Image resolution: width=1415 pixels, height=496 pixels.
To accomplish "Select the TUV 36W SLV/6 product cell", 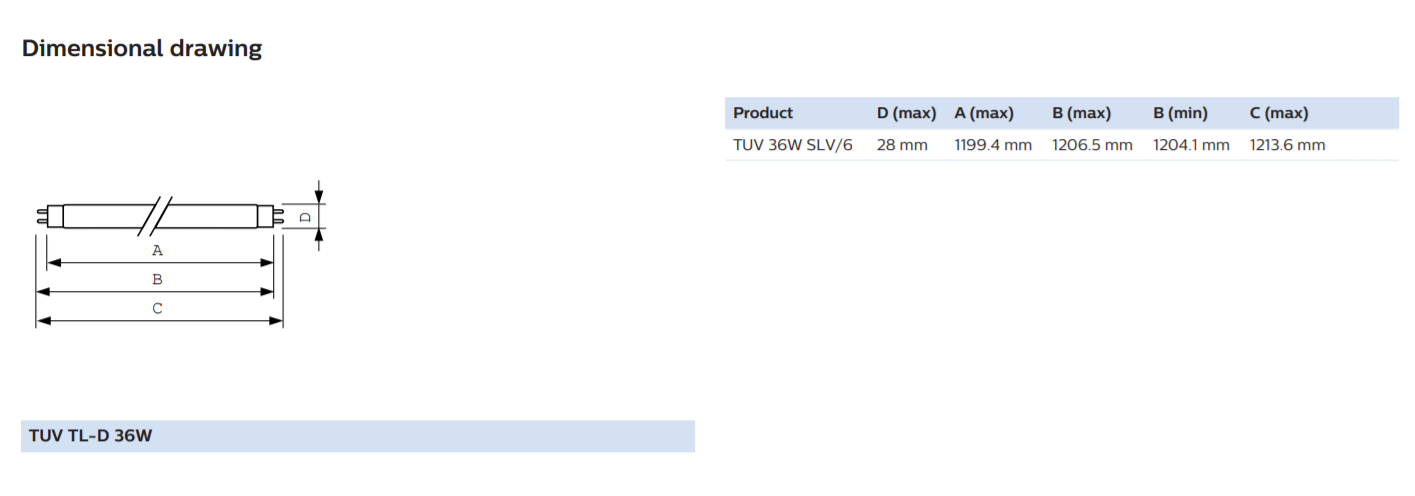I will tap(793, 145).
